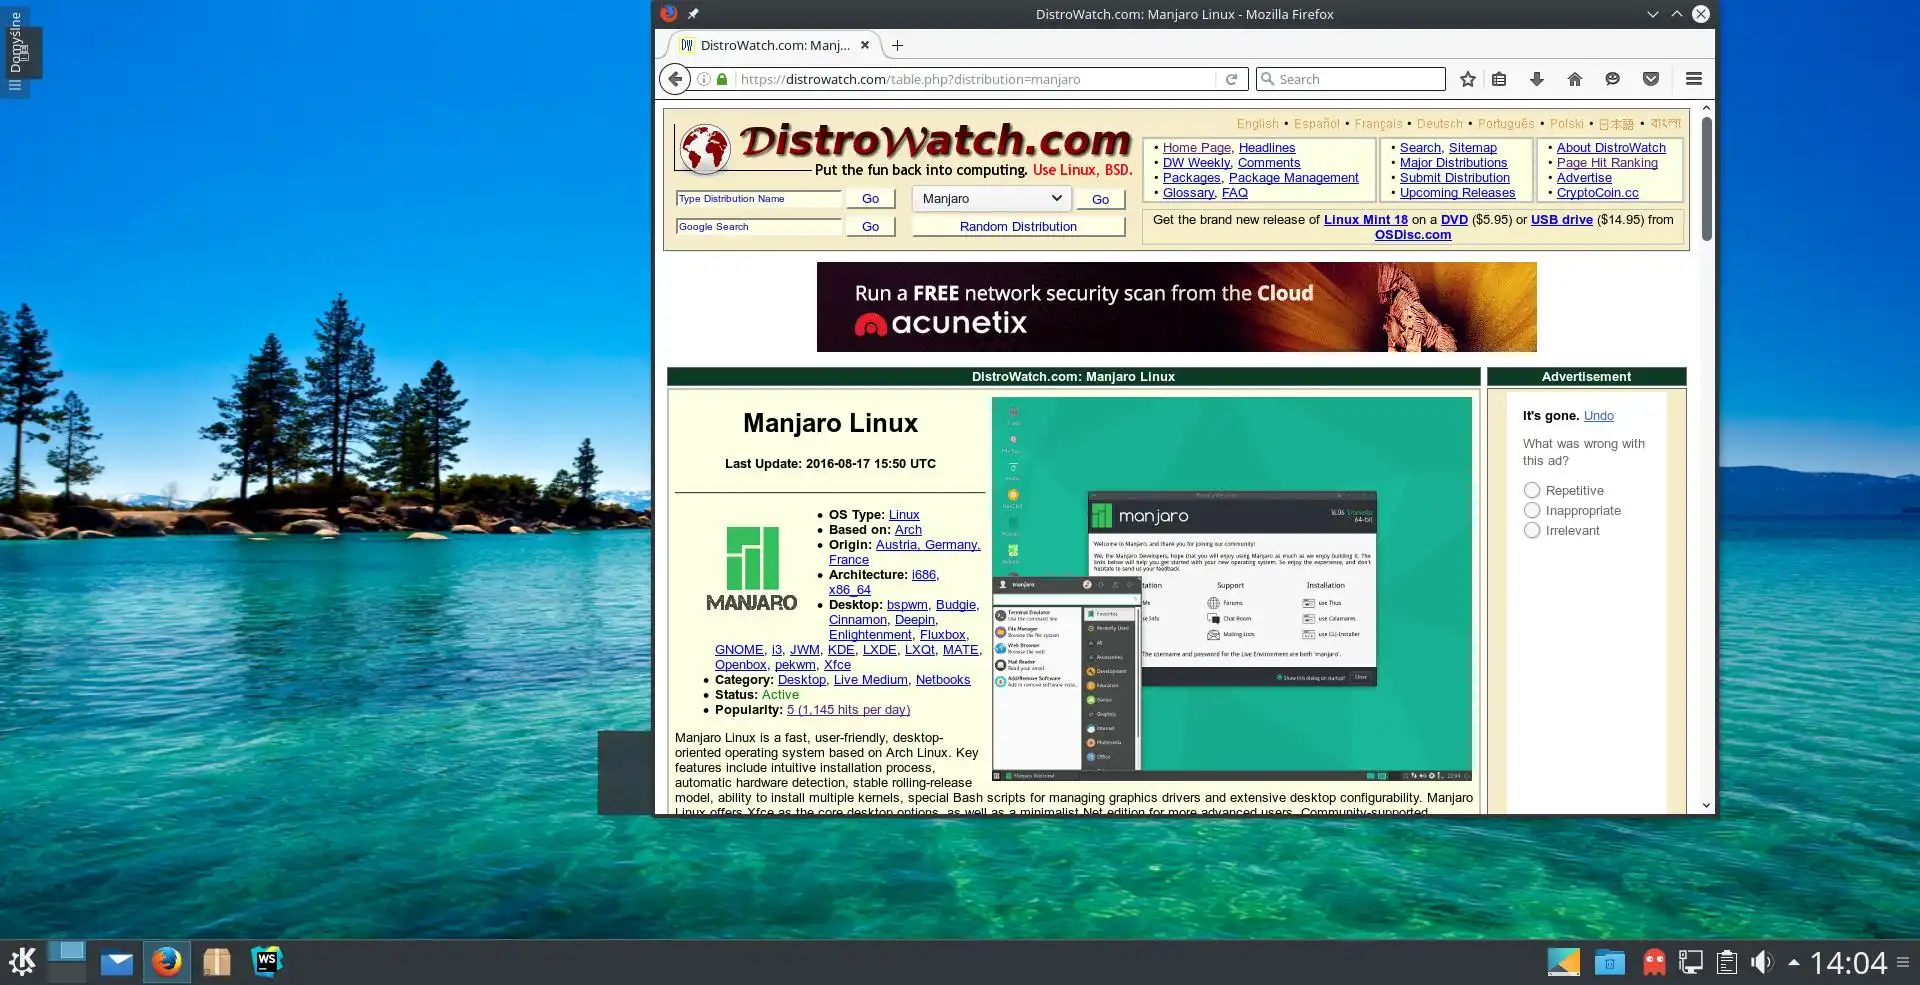Open the virtual desktop pager
Image resolution: width=1920 pixels, height=985 pixels.
[x=67, y=962]
